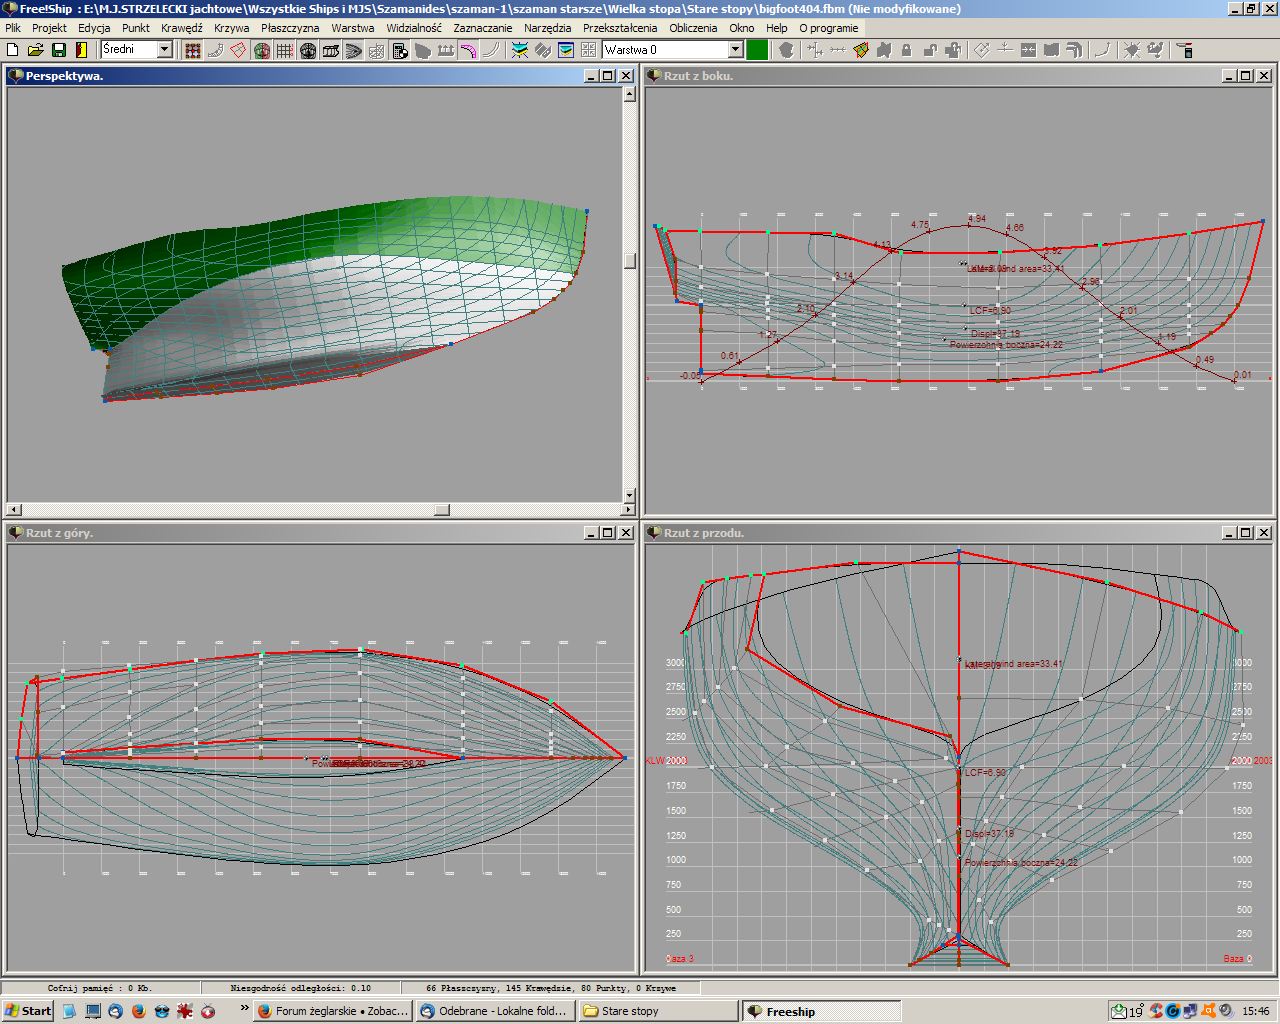
Task: Open the Rzut z boku window control menu icon
Action: tap(653, 75)
